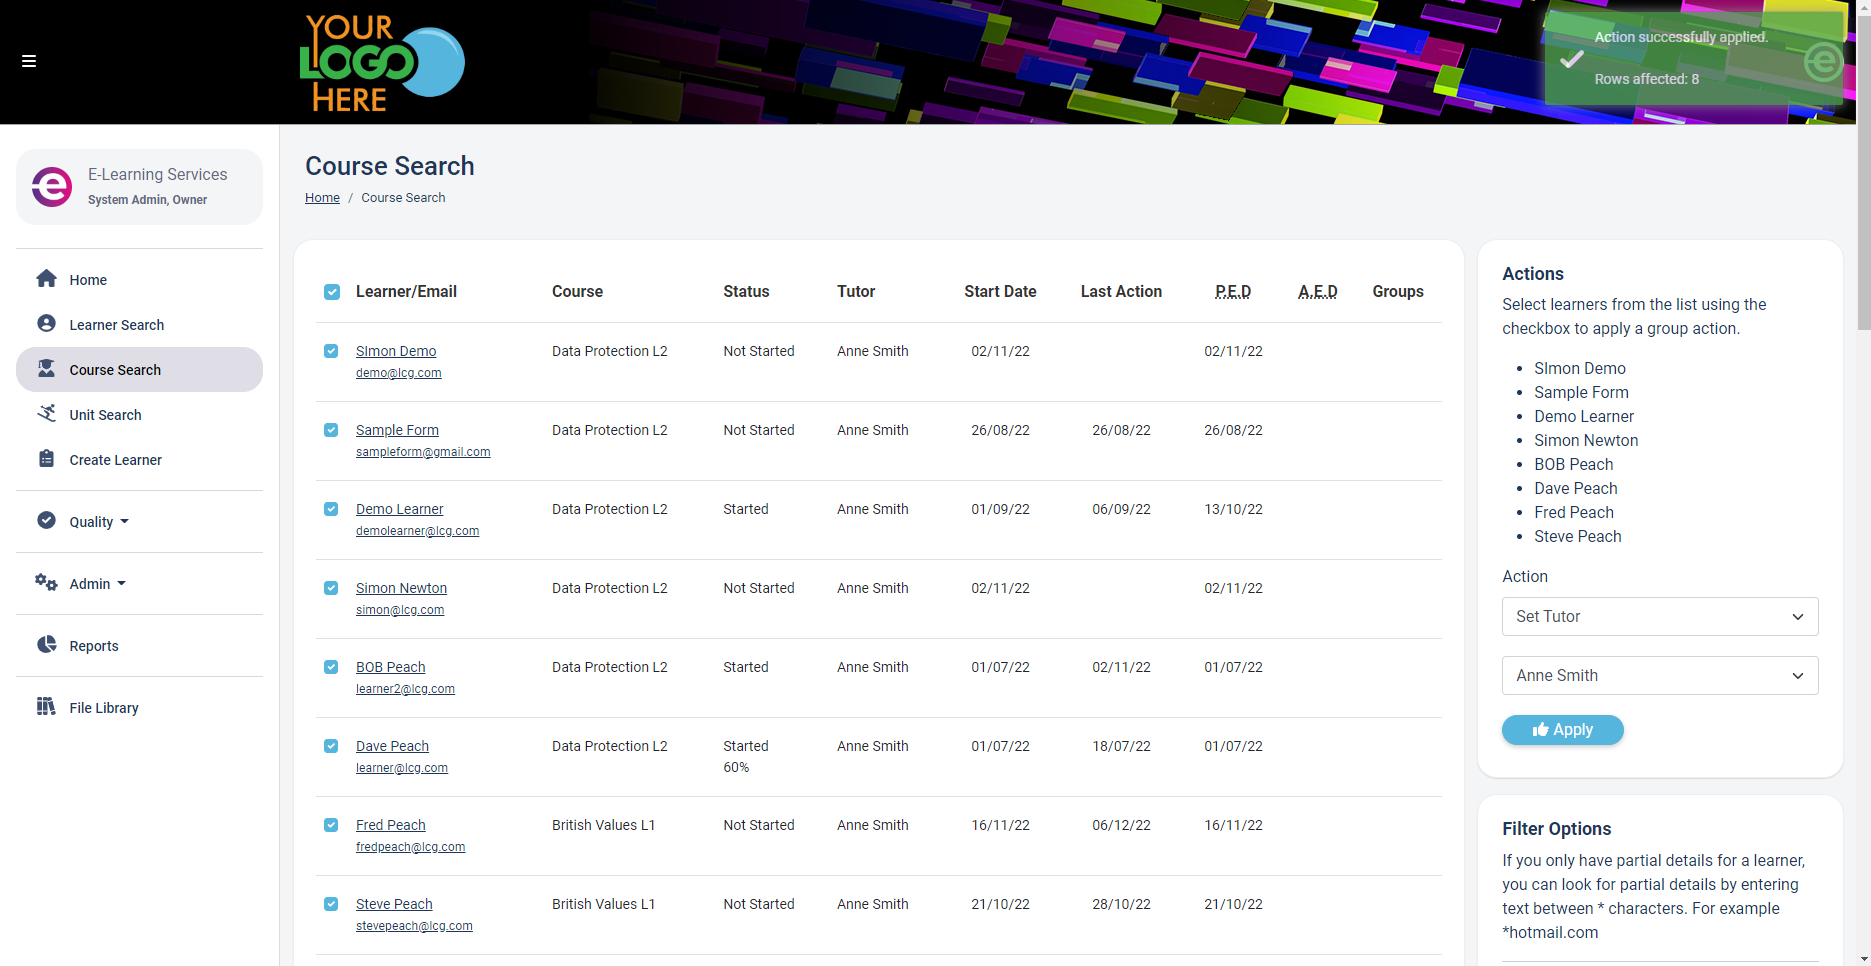Open File Library in sidebar

[x=139, y=708]
